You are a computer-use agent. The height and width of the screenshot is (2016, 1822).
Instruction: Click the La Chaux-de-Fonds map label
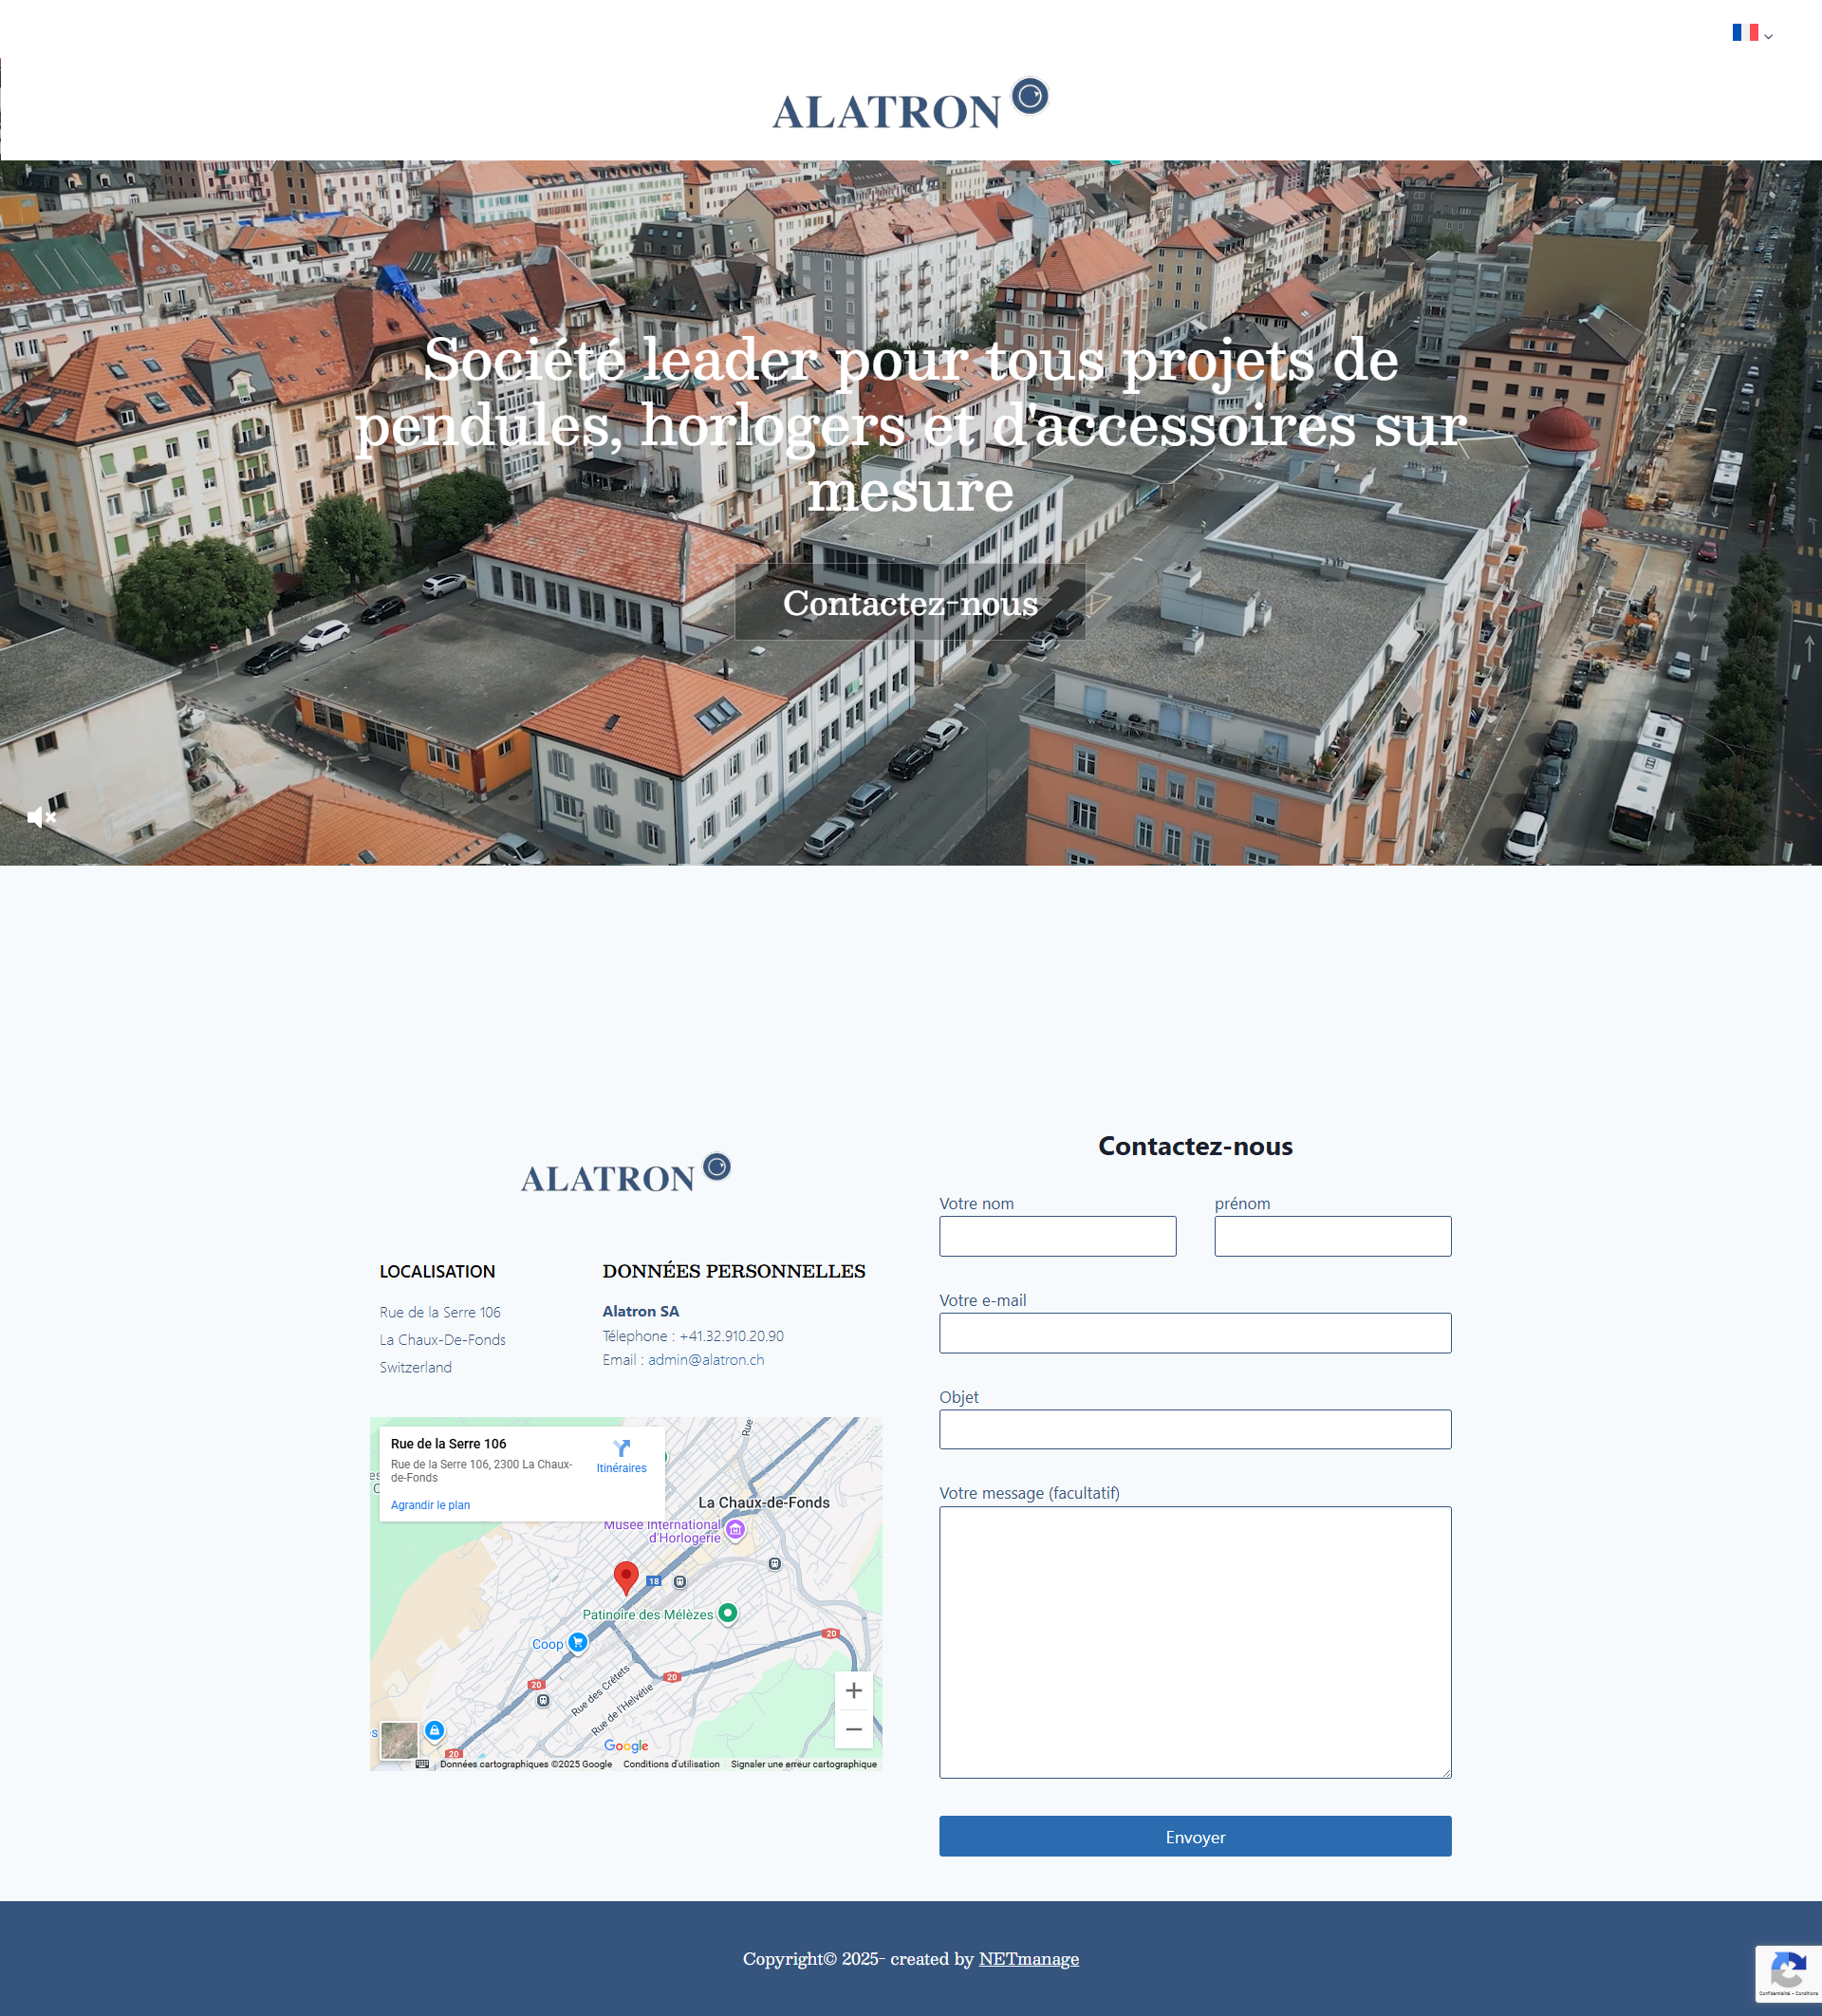(x=764, y=1502)
